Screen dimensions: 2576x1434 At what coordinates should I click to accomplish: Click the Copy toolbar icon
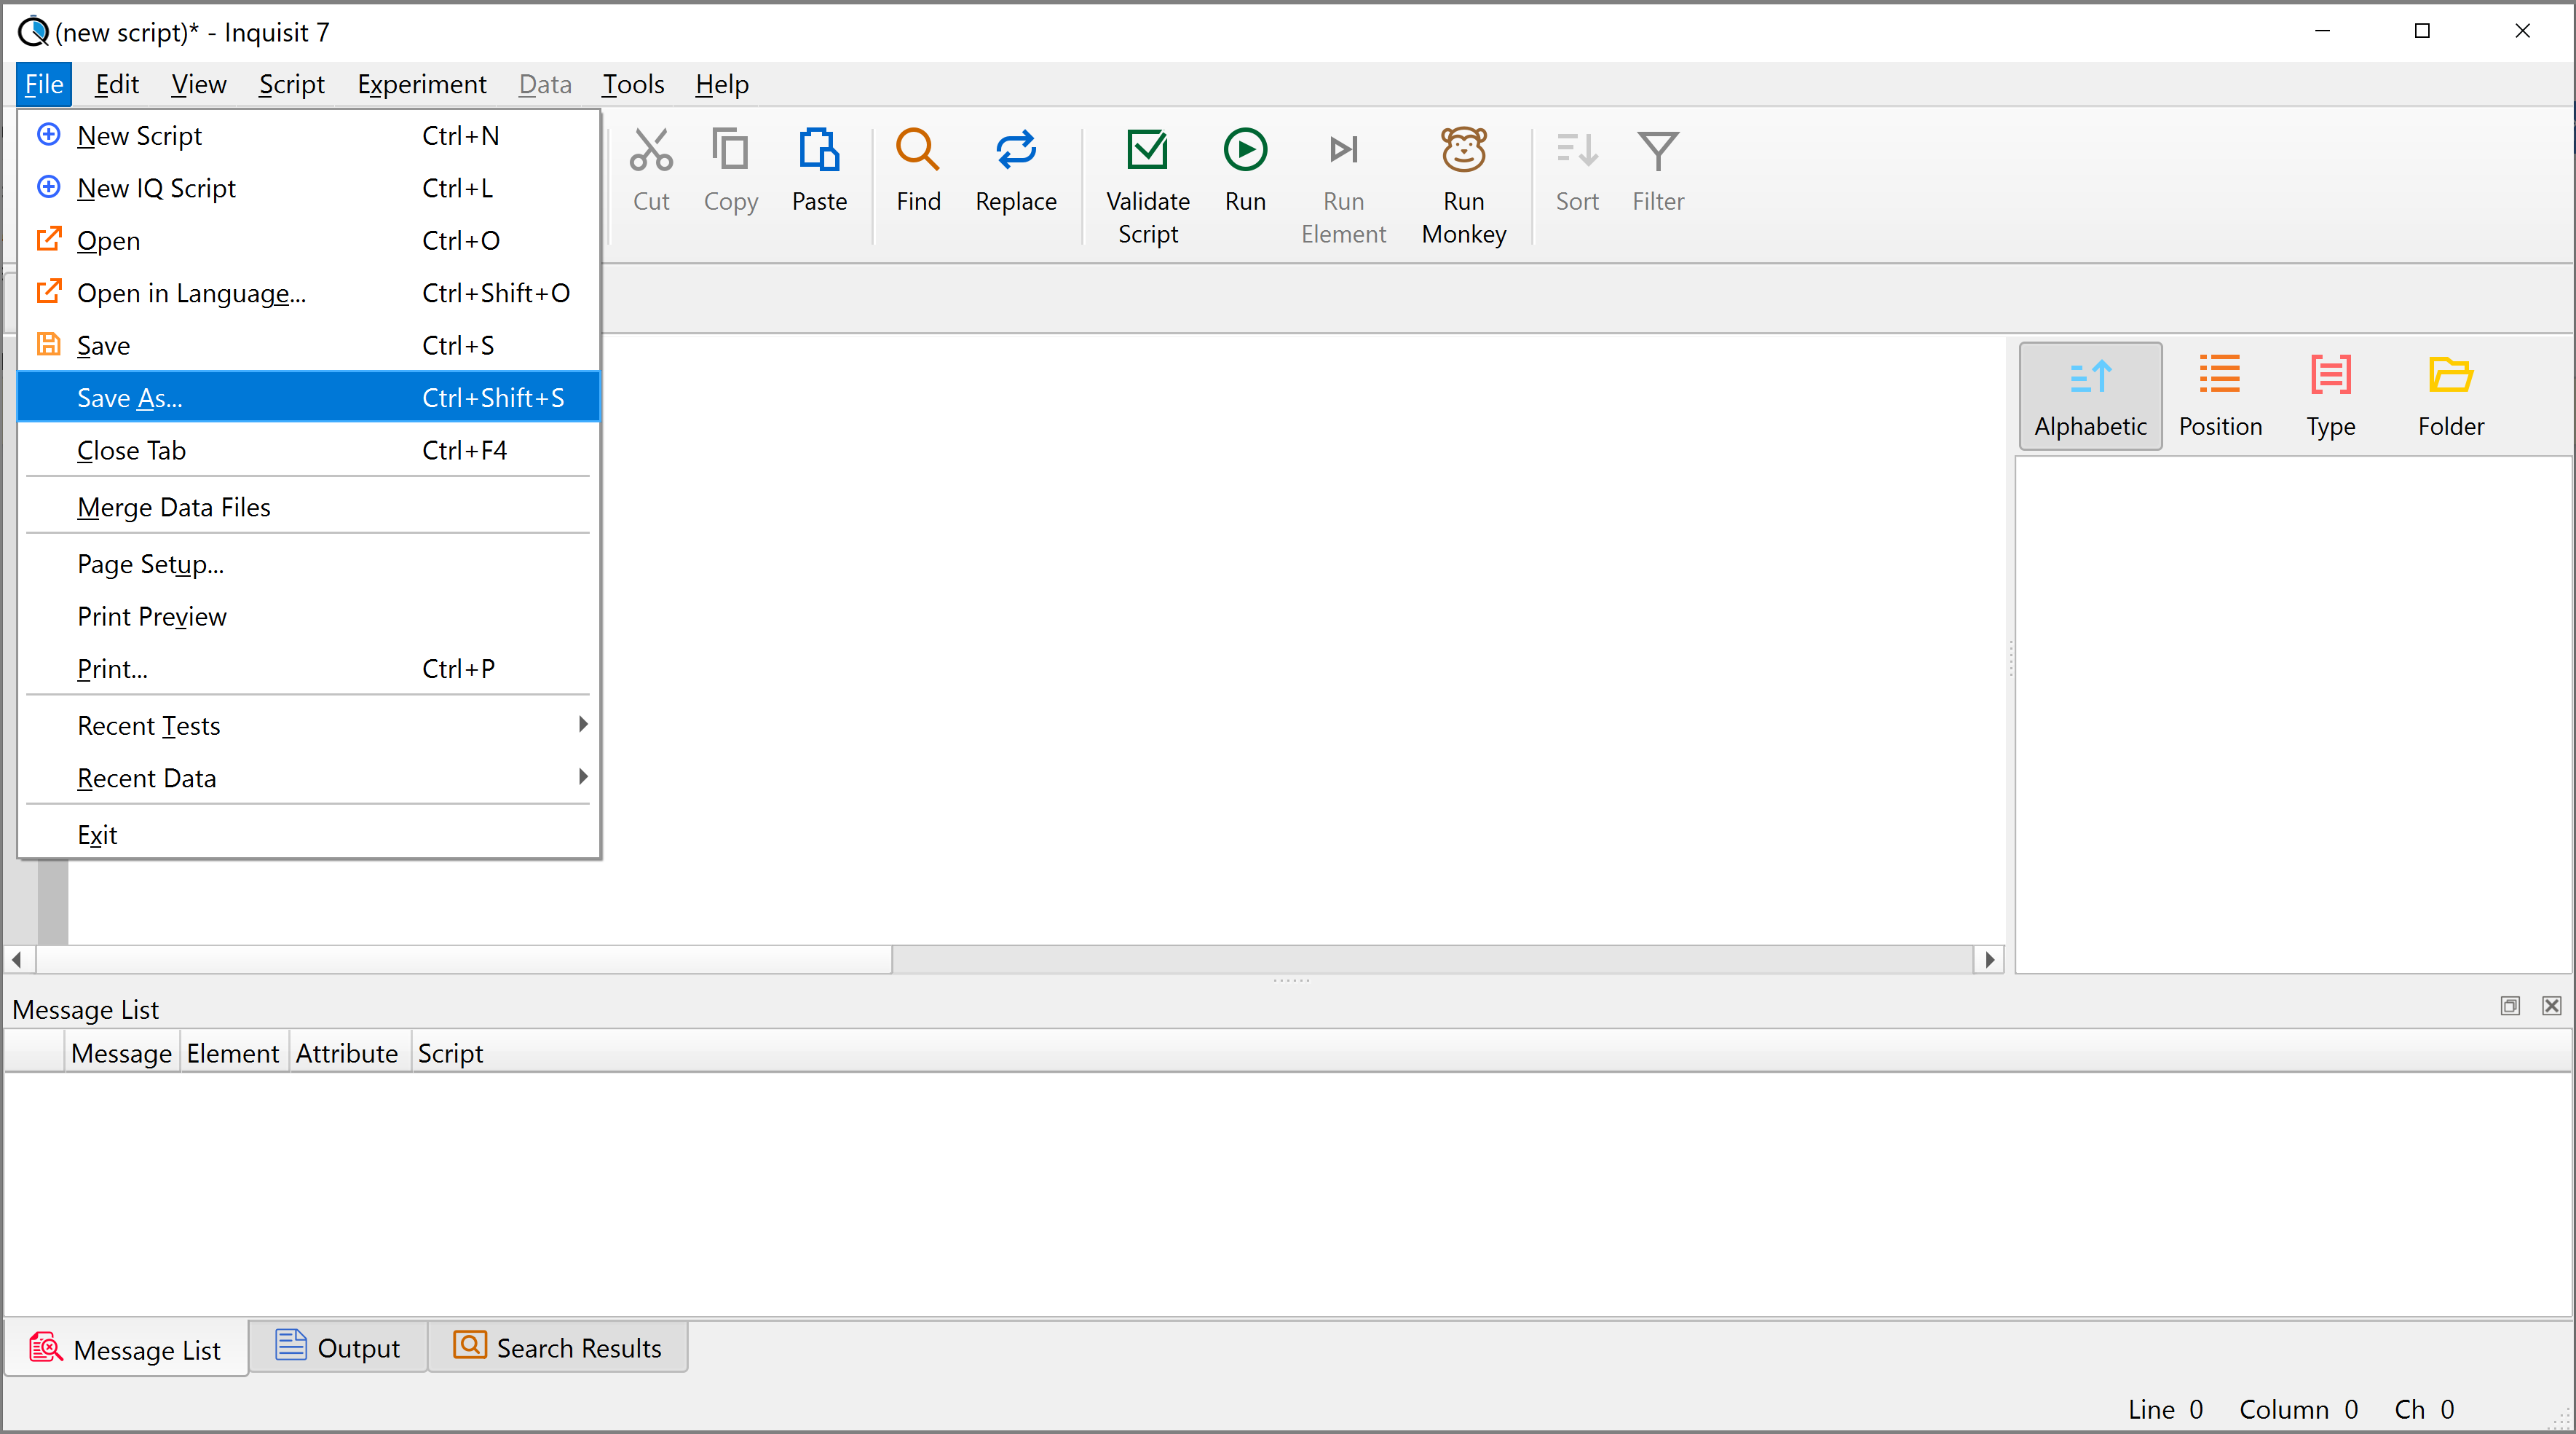730,151
